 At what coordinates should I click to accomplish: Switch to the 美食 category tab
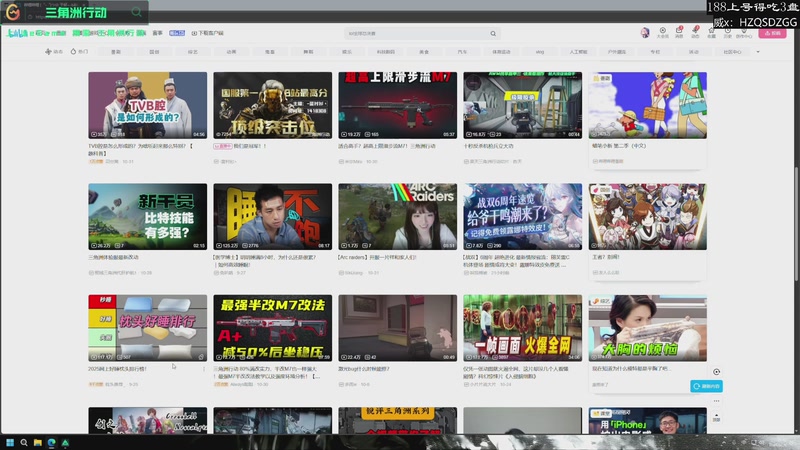pos(424,52)
